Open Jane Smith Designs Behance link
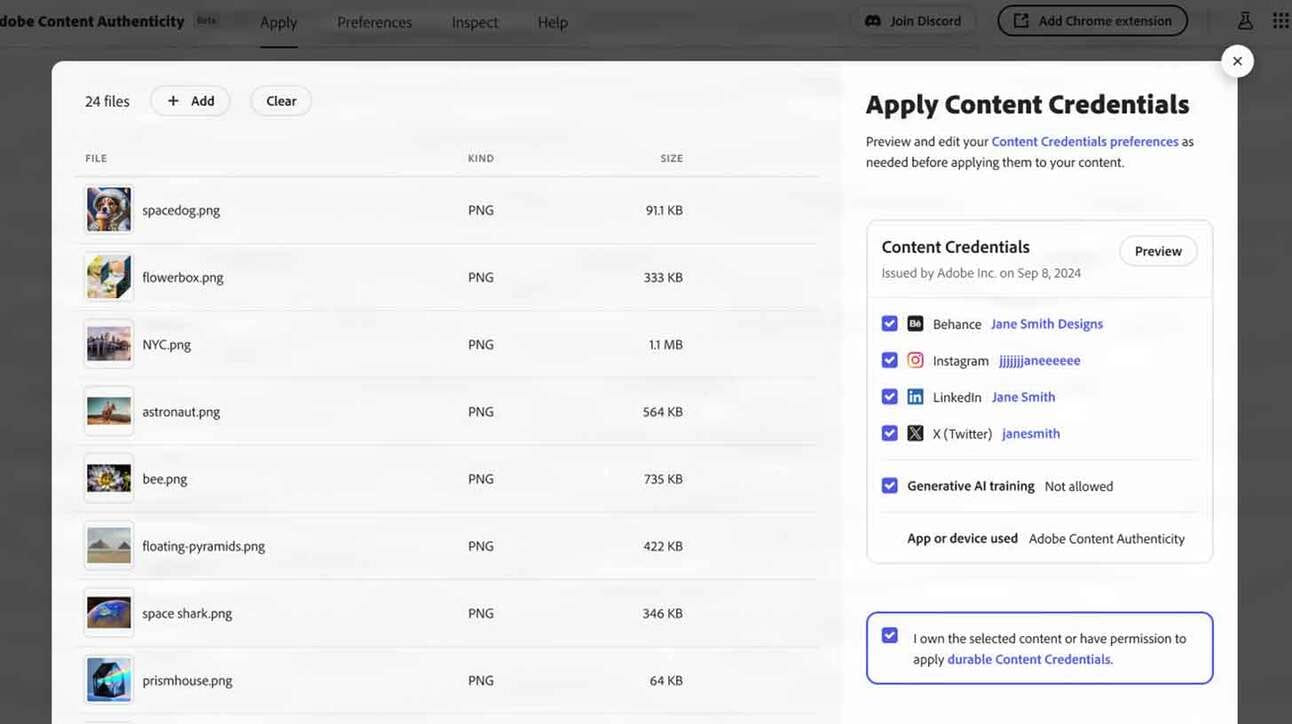This screenshot has height=724, width=1292. pyautogui.click(x=1047, y=324)
